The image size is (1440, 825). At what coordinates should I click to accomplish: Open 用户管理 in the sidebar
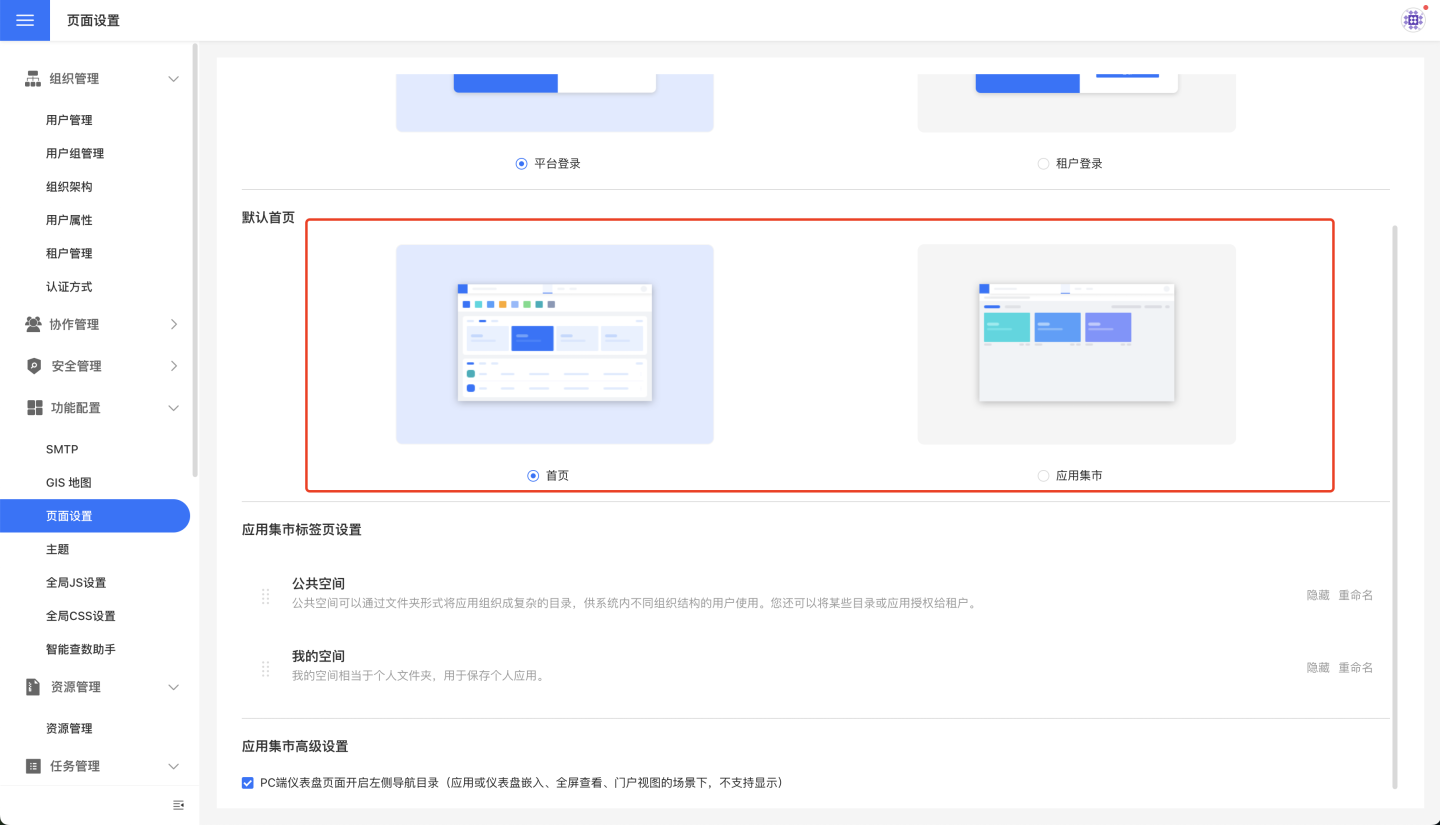[69, 120]
